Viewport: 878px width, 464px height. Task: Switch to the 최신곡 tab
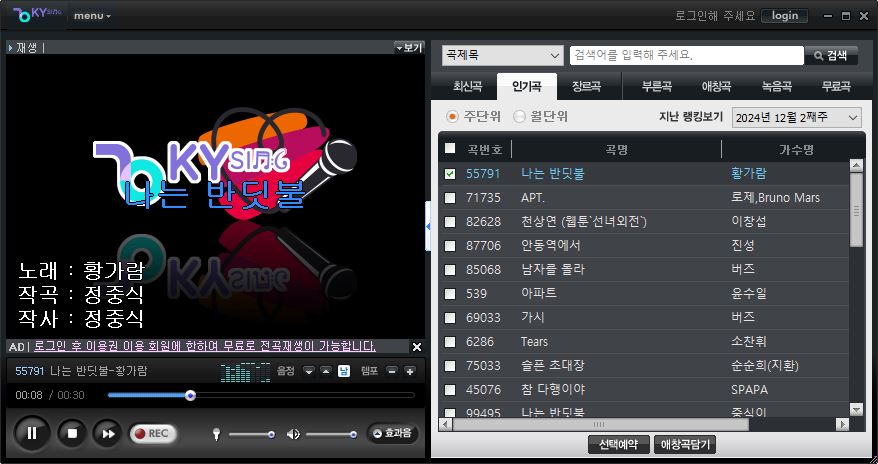(x=467, y=87)
